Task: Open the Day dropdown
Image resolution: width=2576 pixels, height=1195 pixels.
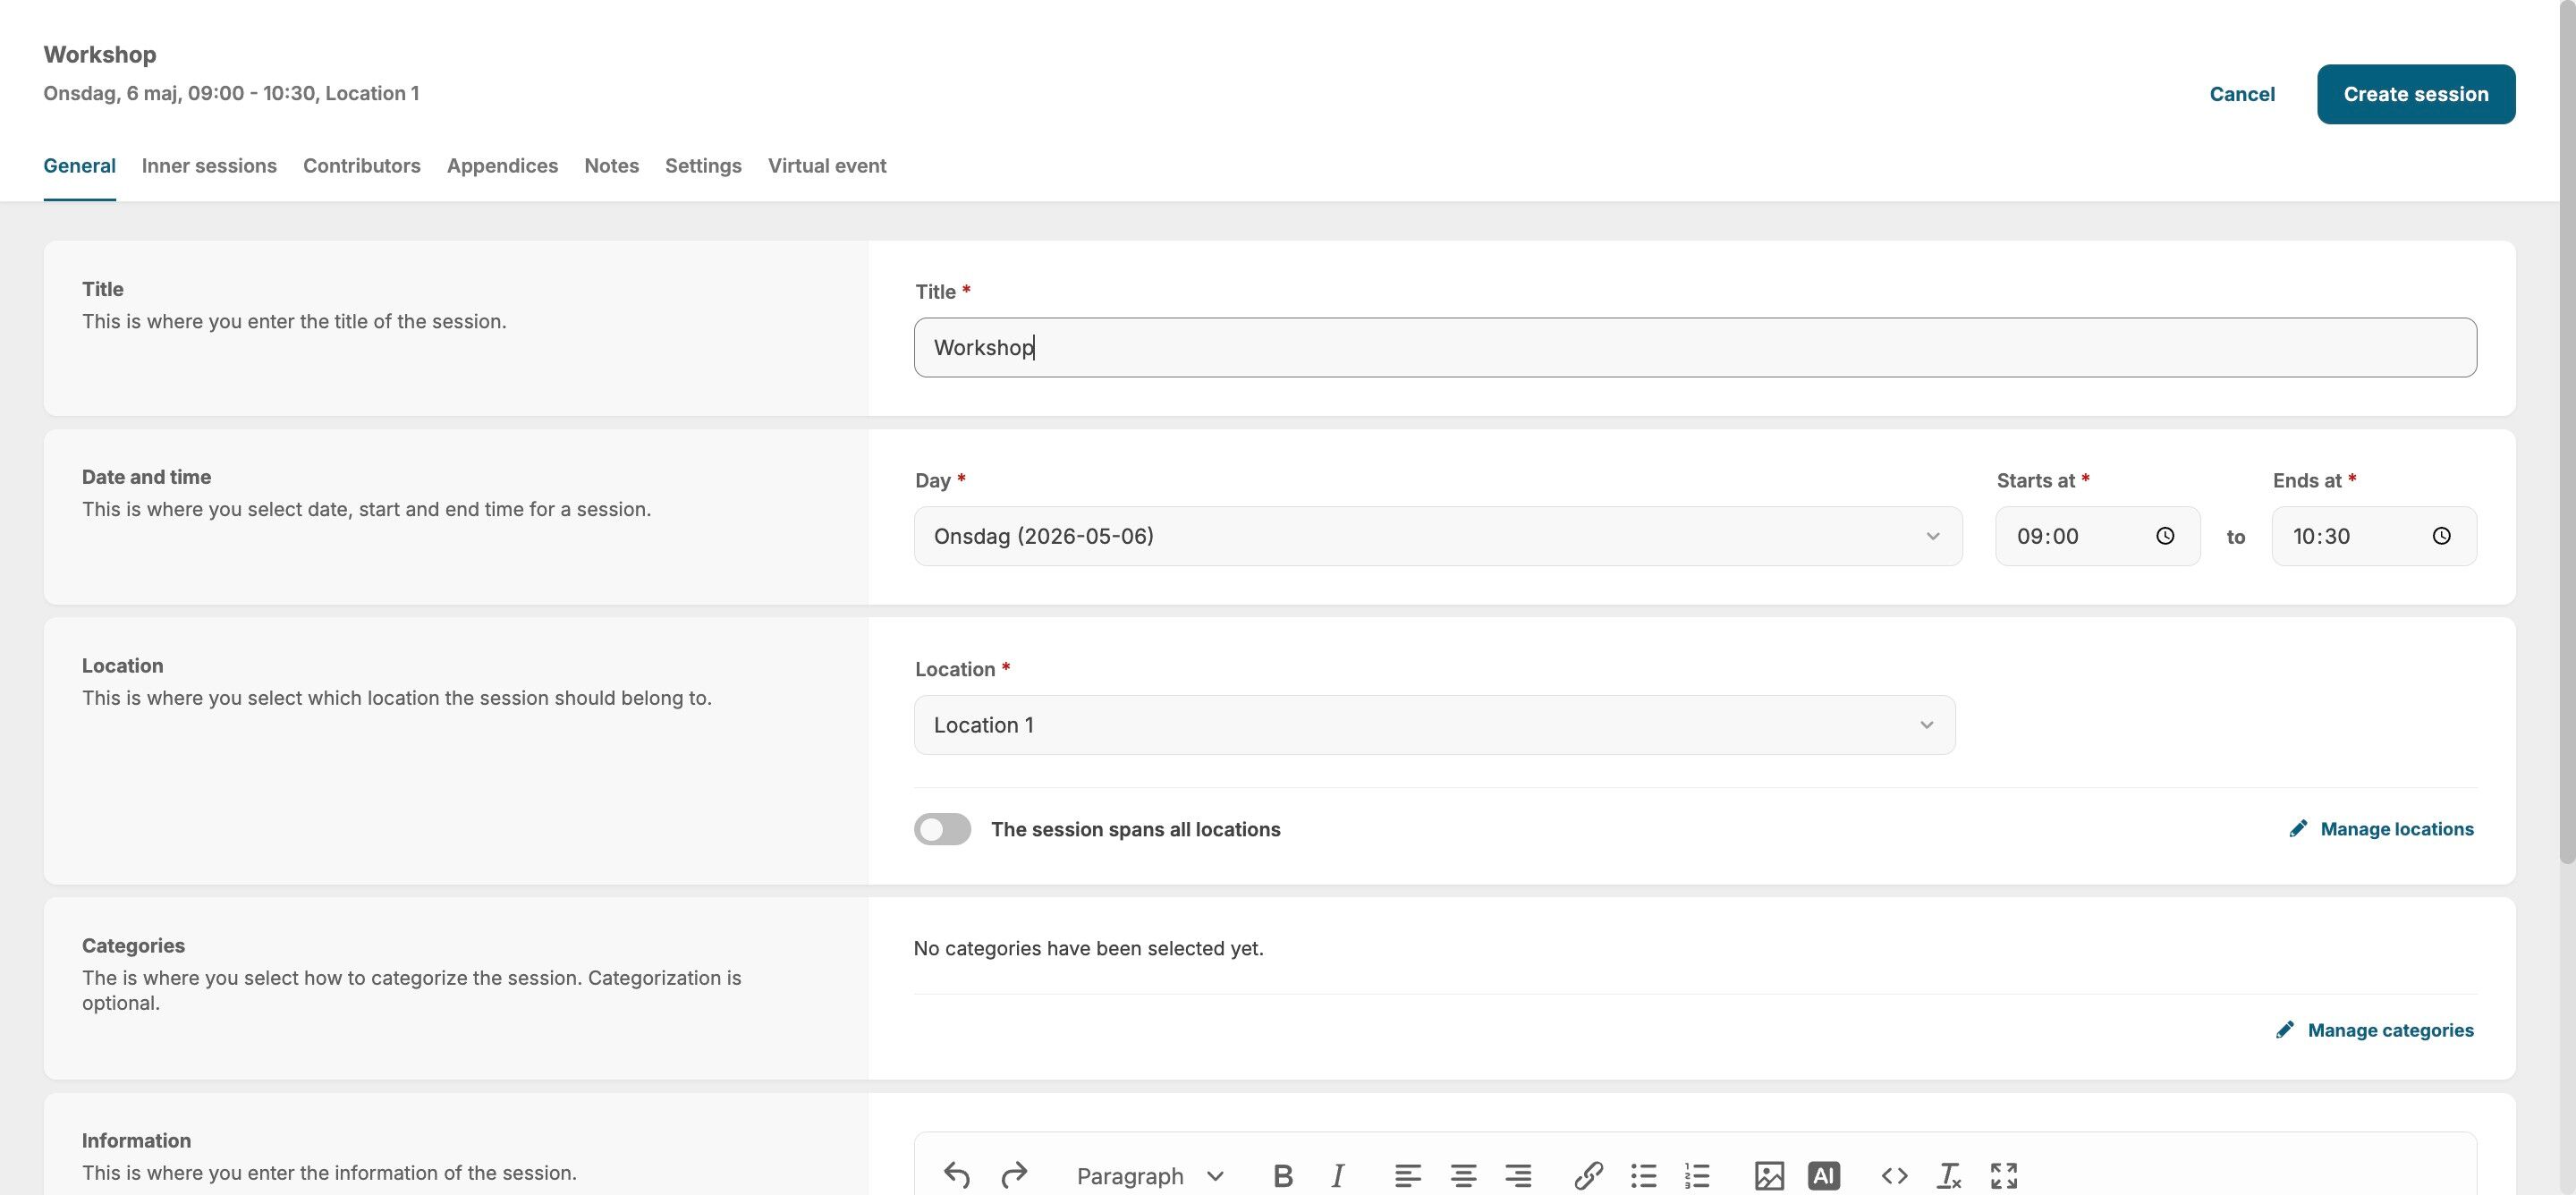Action: click(1437, 536)
